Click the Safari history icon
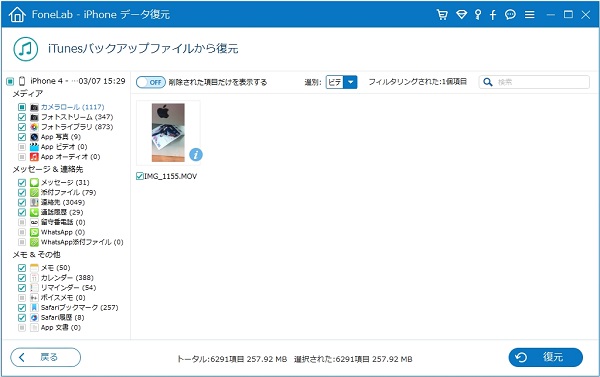This screenshot has width=600, height=377. [x=34, y=318]
